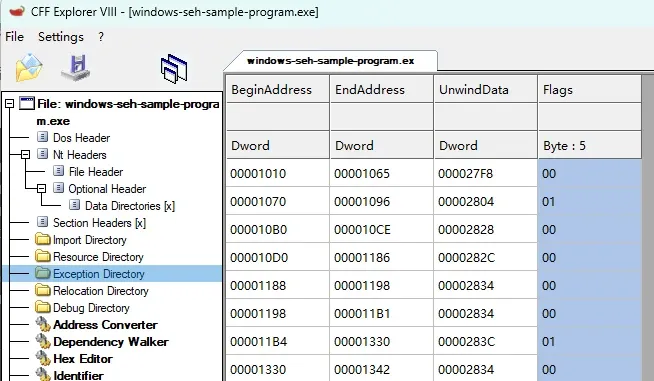Click the CFF Explorer app icon in title bar

[x=17, y=11]
